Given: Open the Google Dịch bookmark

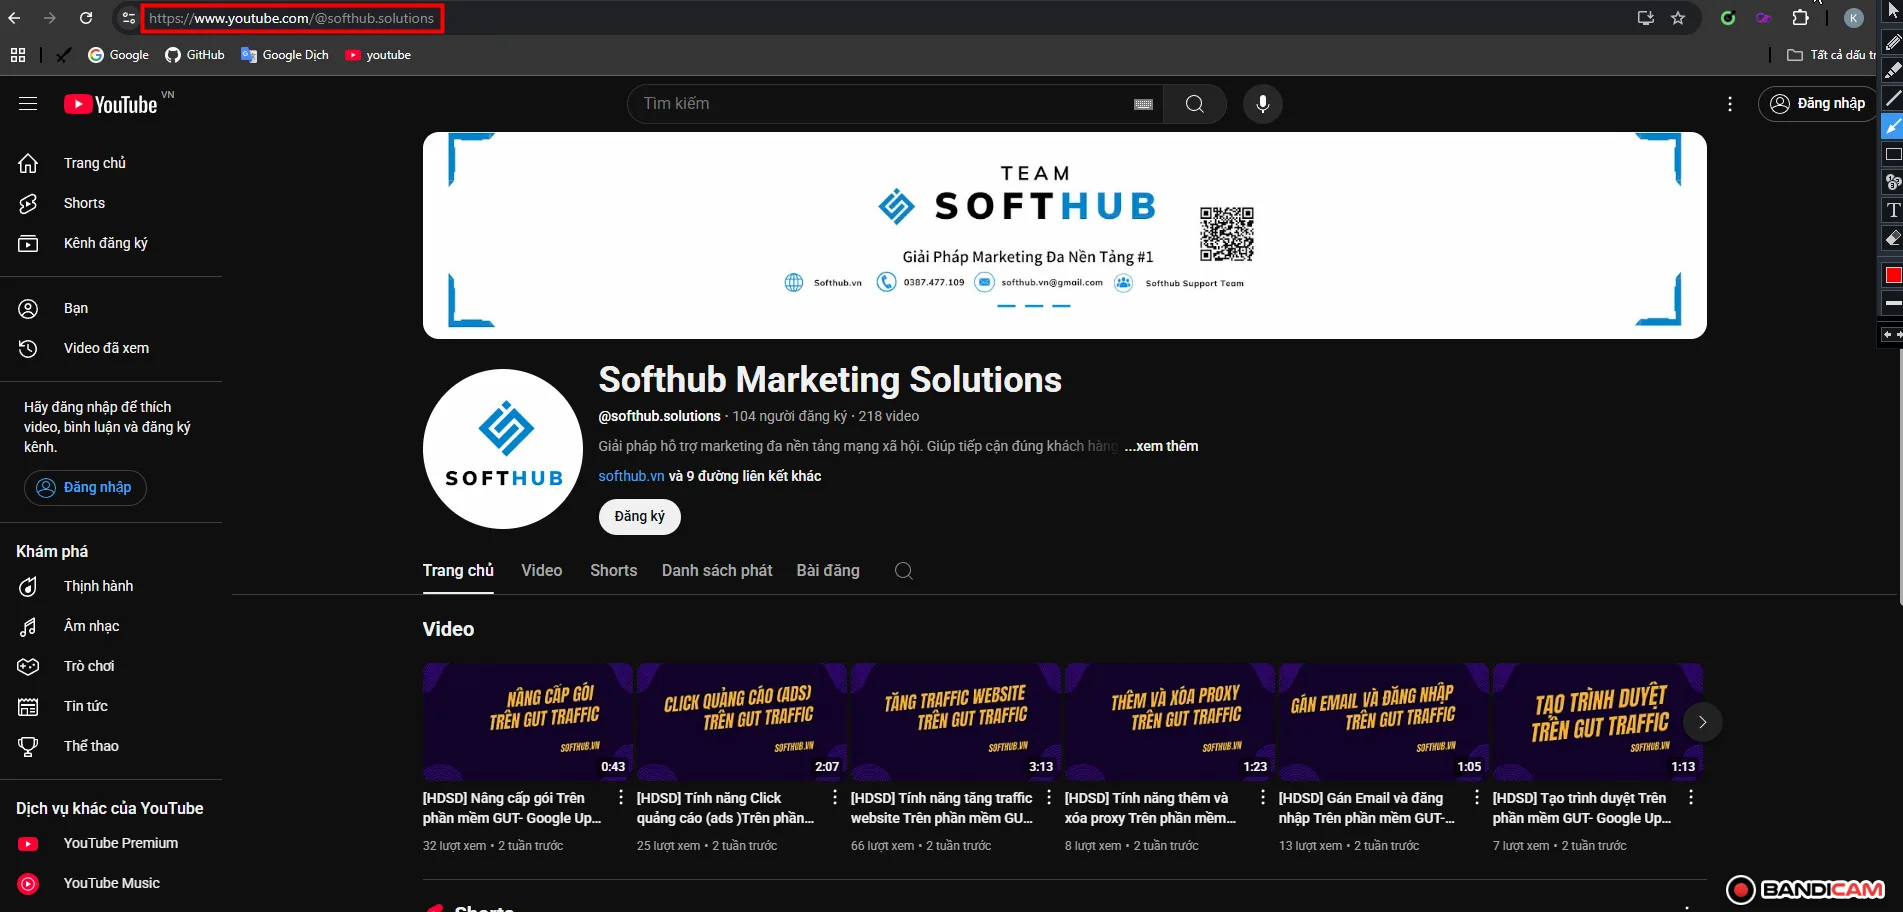Looking at the screenshot, I should [285, 55].
